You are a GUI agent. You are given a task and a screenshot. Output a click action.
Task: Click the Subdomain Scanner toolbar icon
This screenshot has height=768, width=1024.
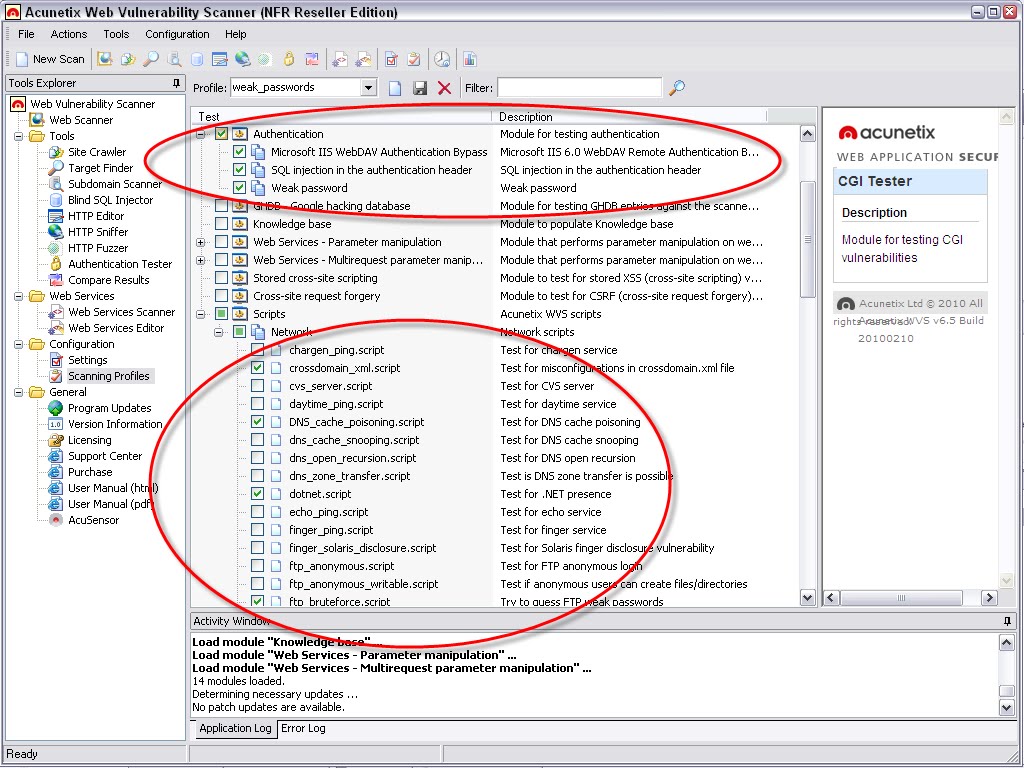click(174, 59)
